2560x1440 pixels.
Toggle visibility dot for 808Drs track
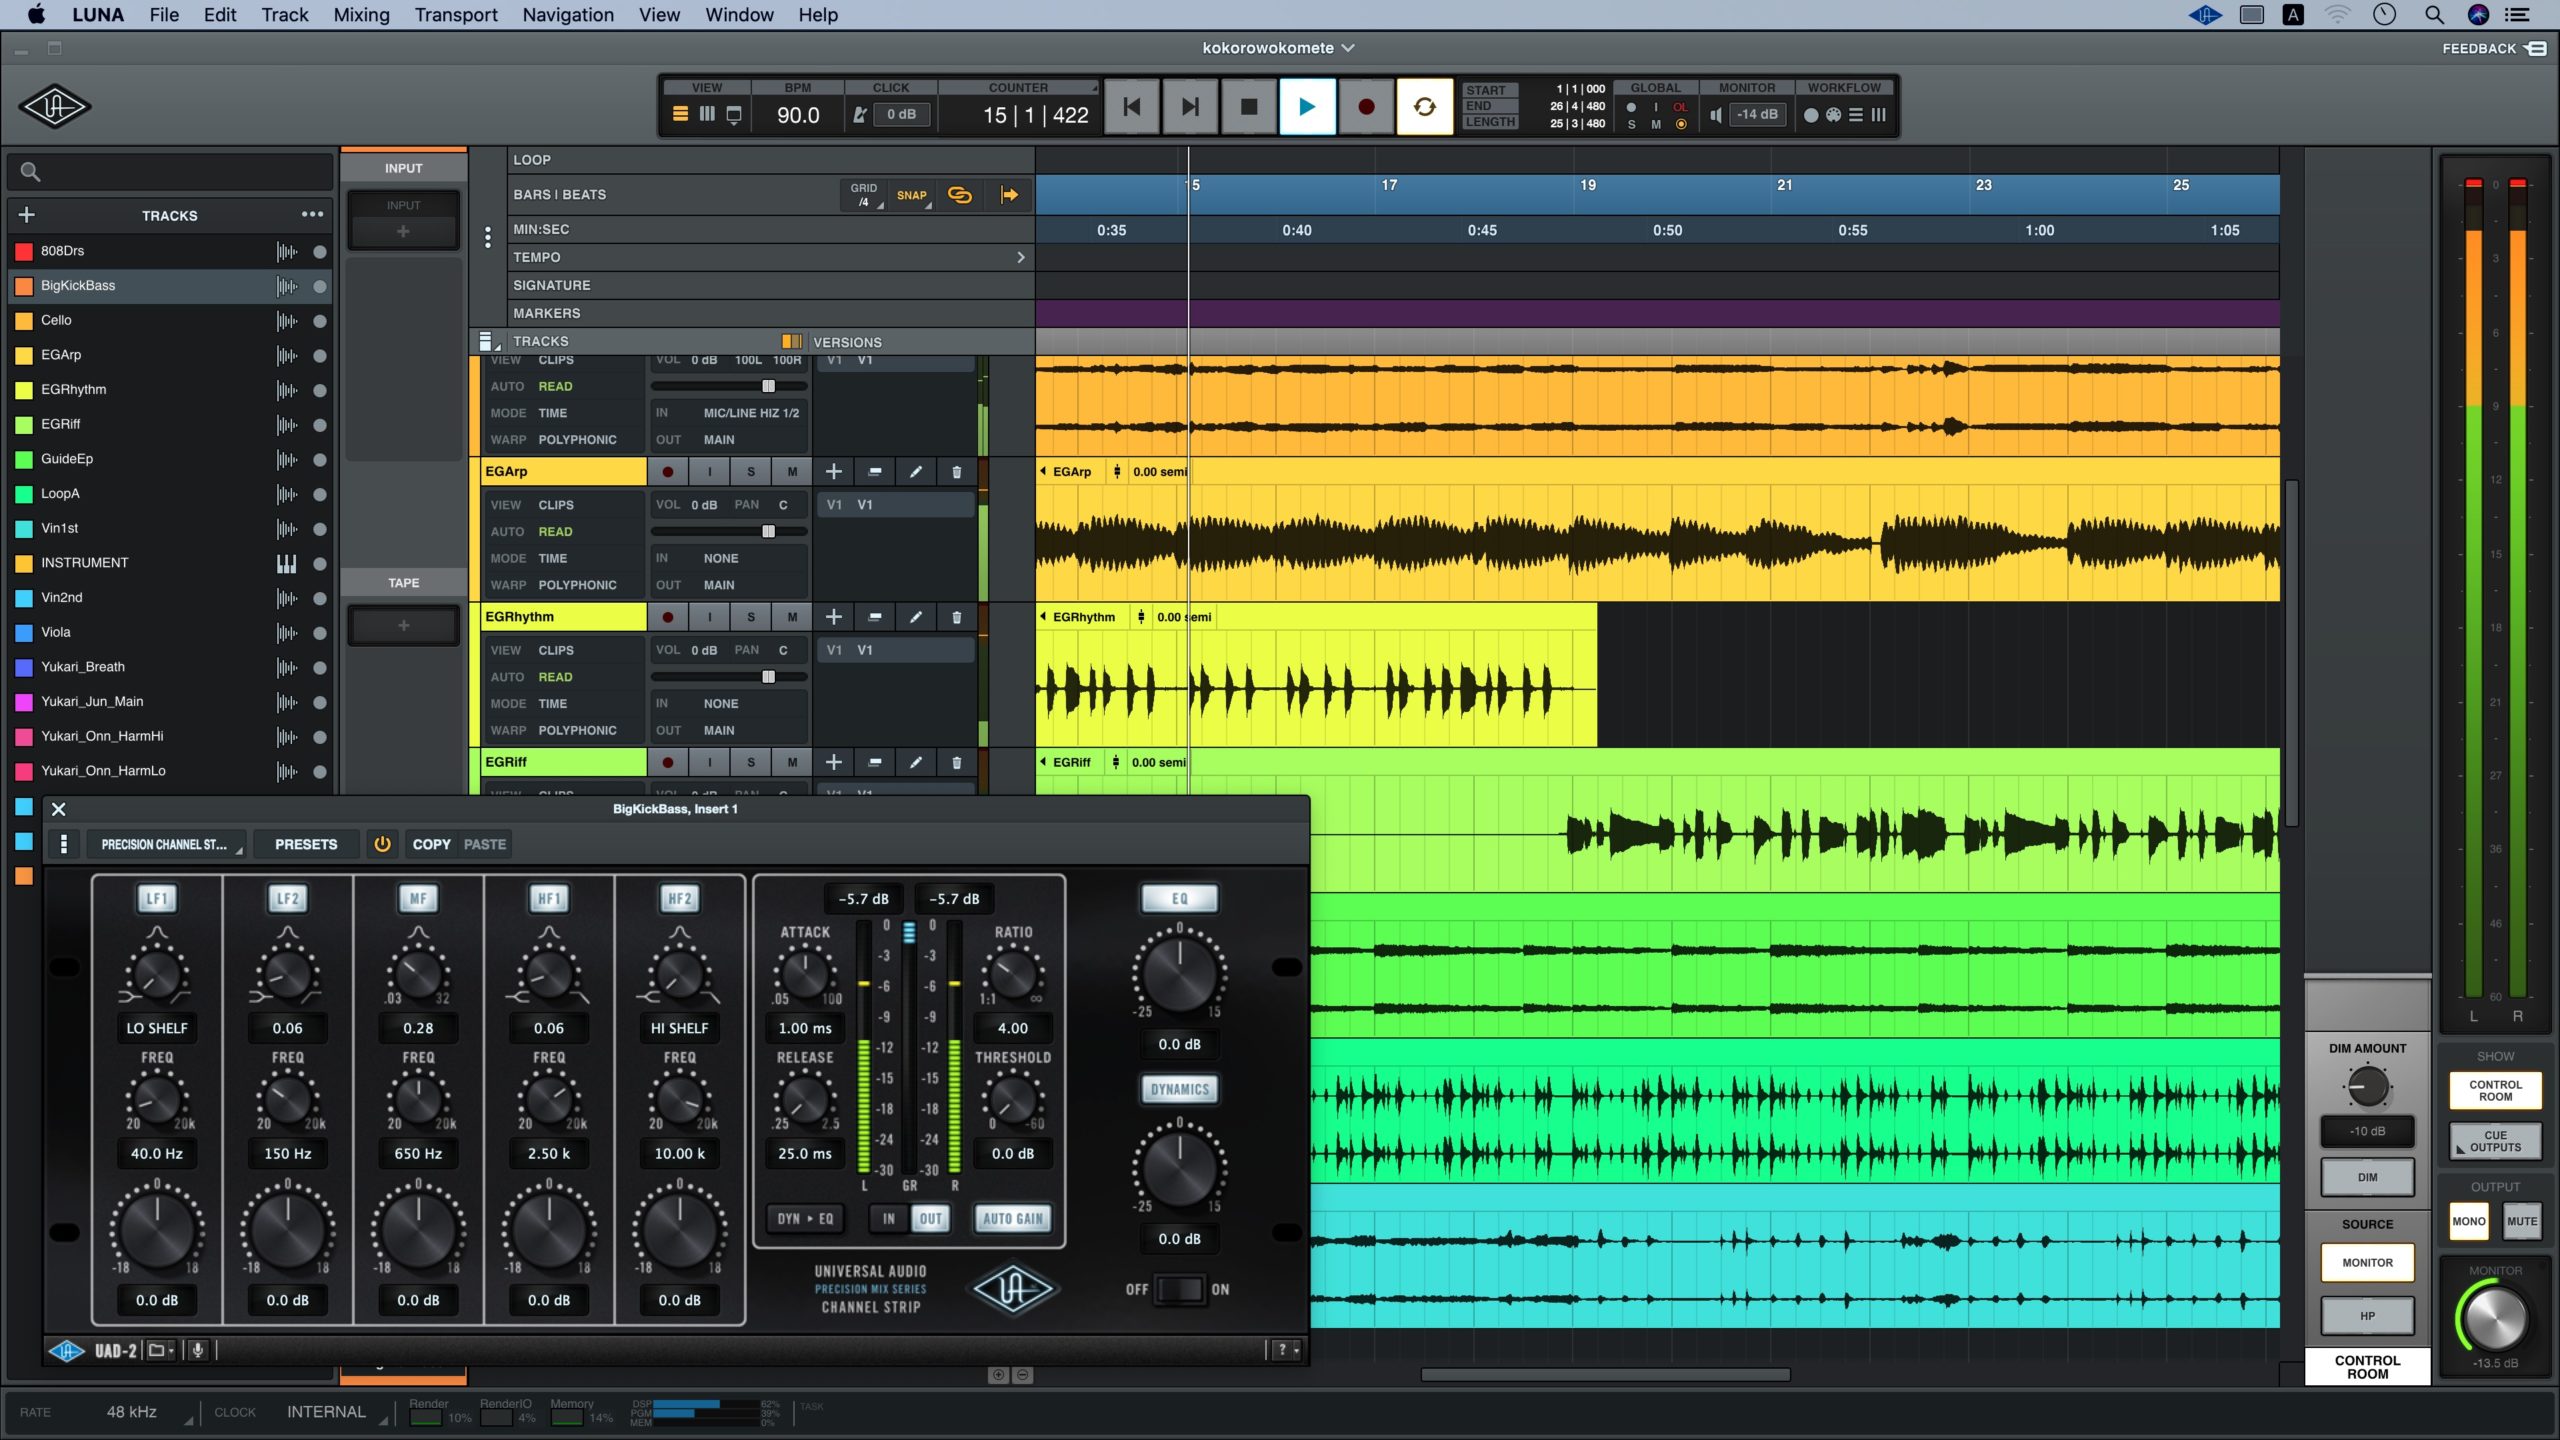[x=320, y=252]
